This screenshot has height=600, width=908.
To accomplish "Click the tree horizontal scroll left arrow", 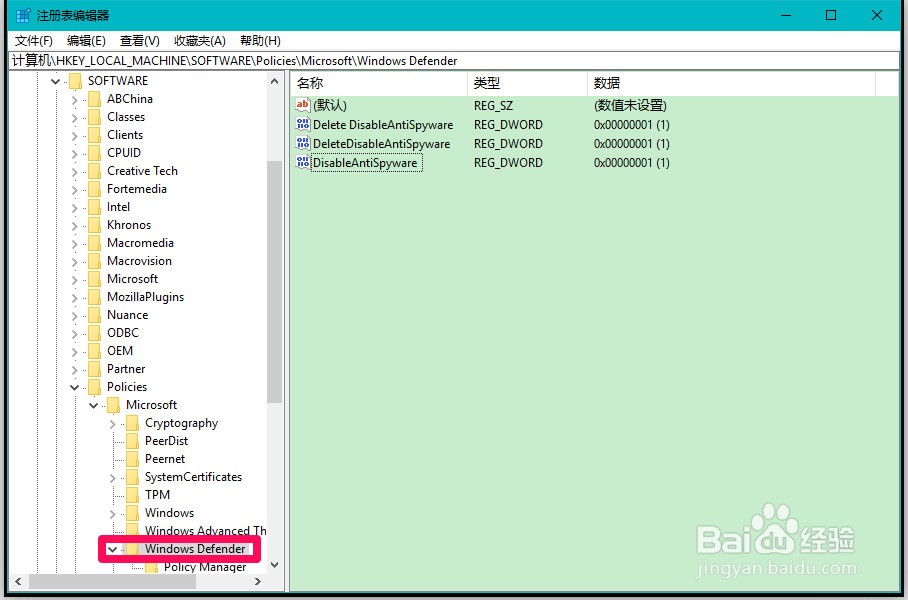I will pyautogui.click(x=18, y=581).
